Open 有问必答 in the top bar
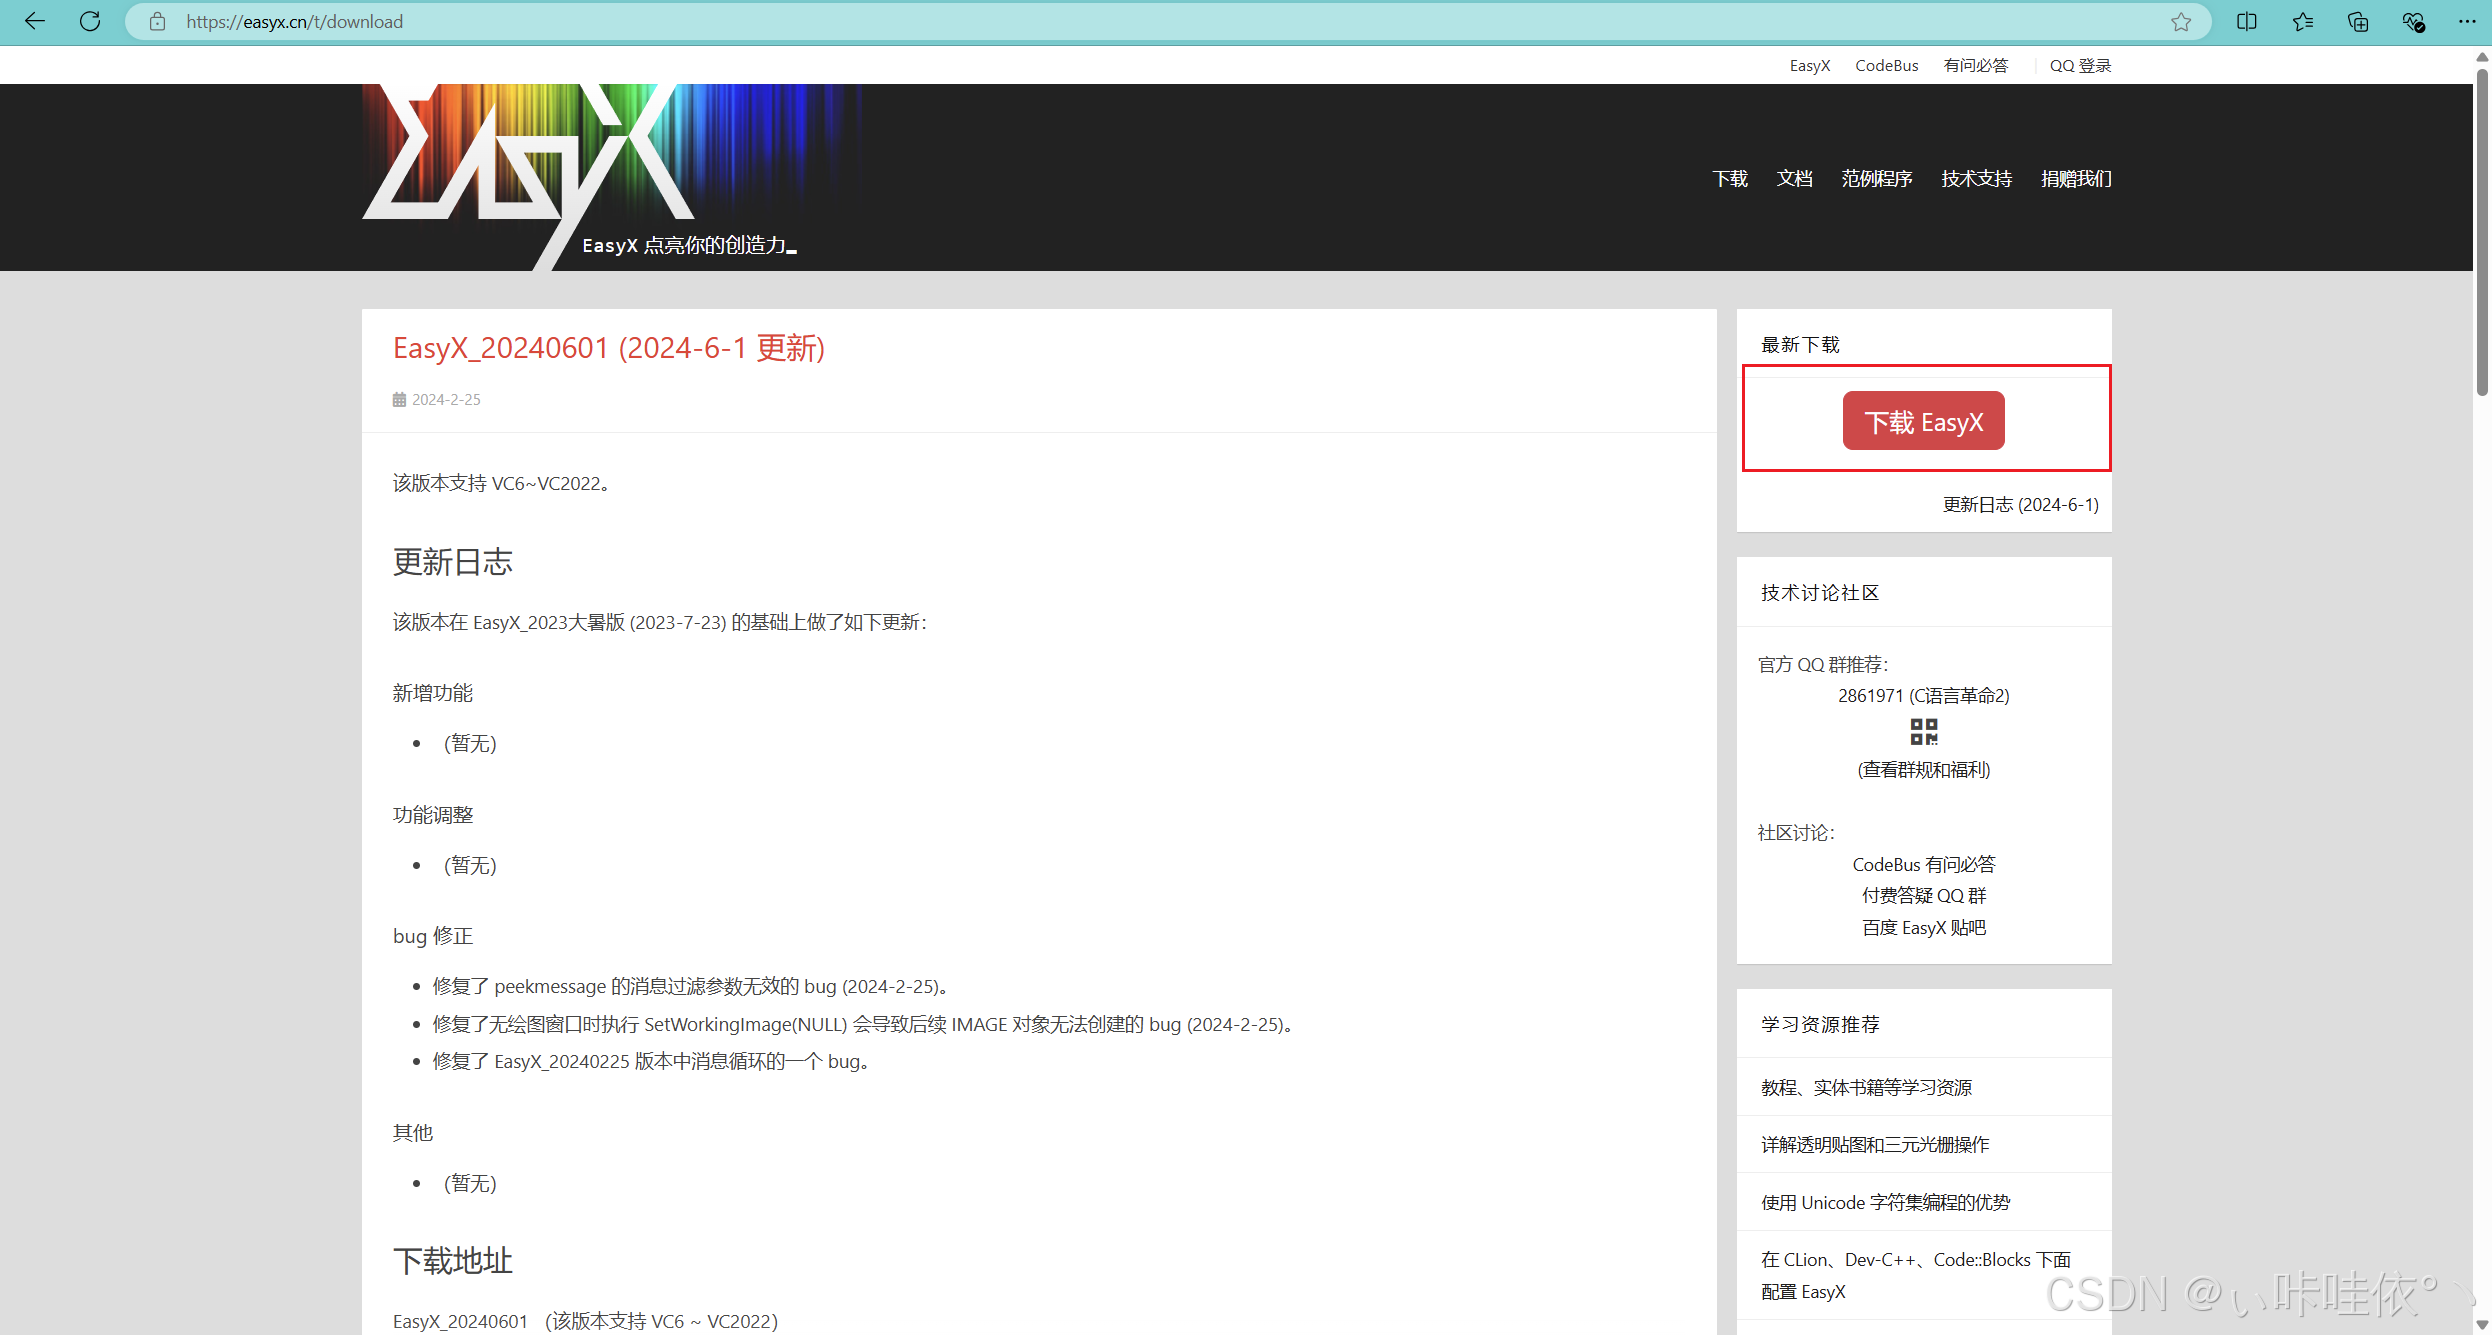 click(1976, 65)
